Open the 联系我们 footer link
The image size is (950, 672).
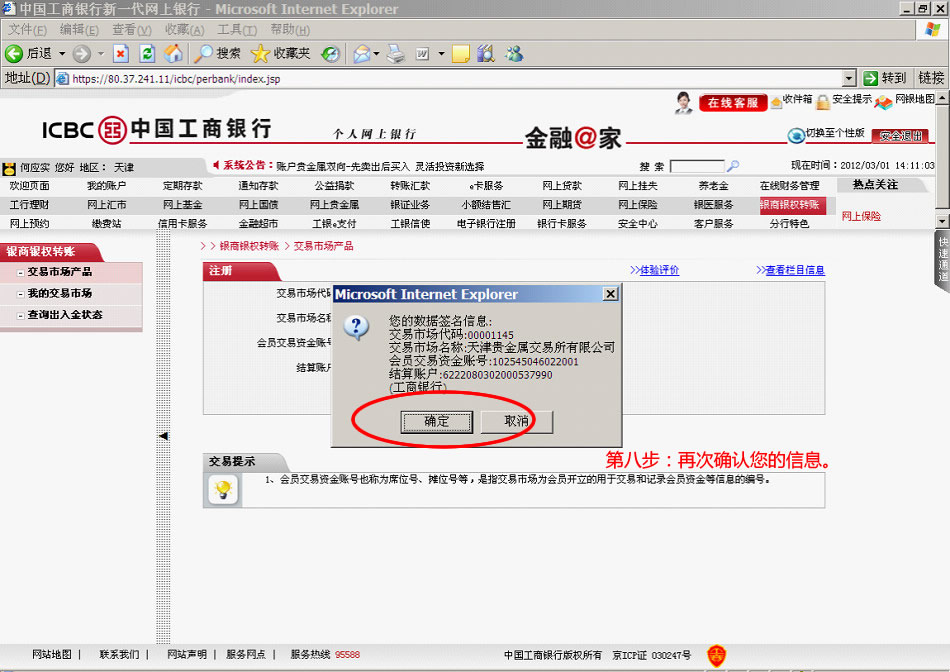[119, 654]
